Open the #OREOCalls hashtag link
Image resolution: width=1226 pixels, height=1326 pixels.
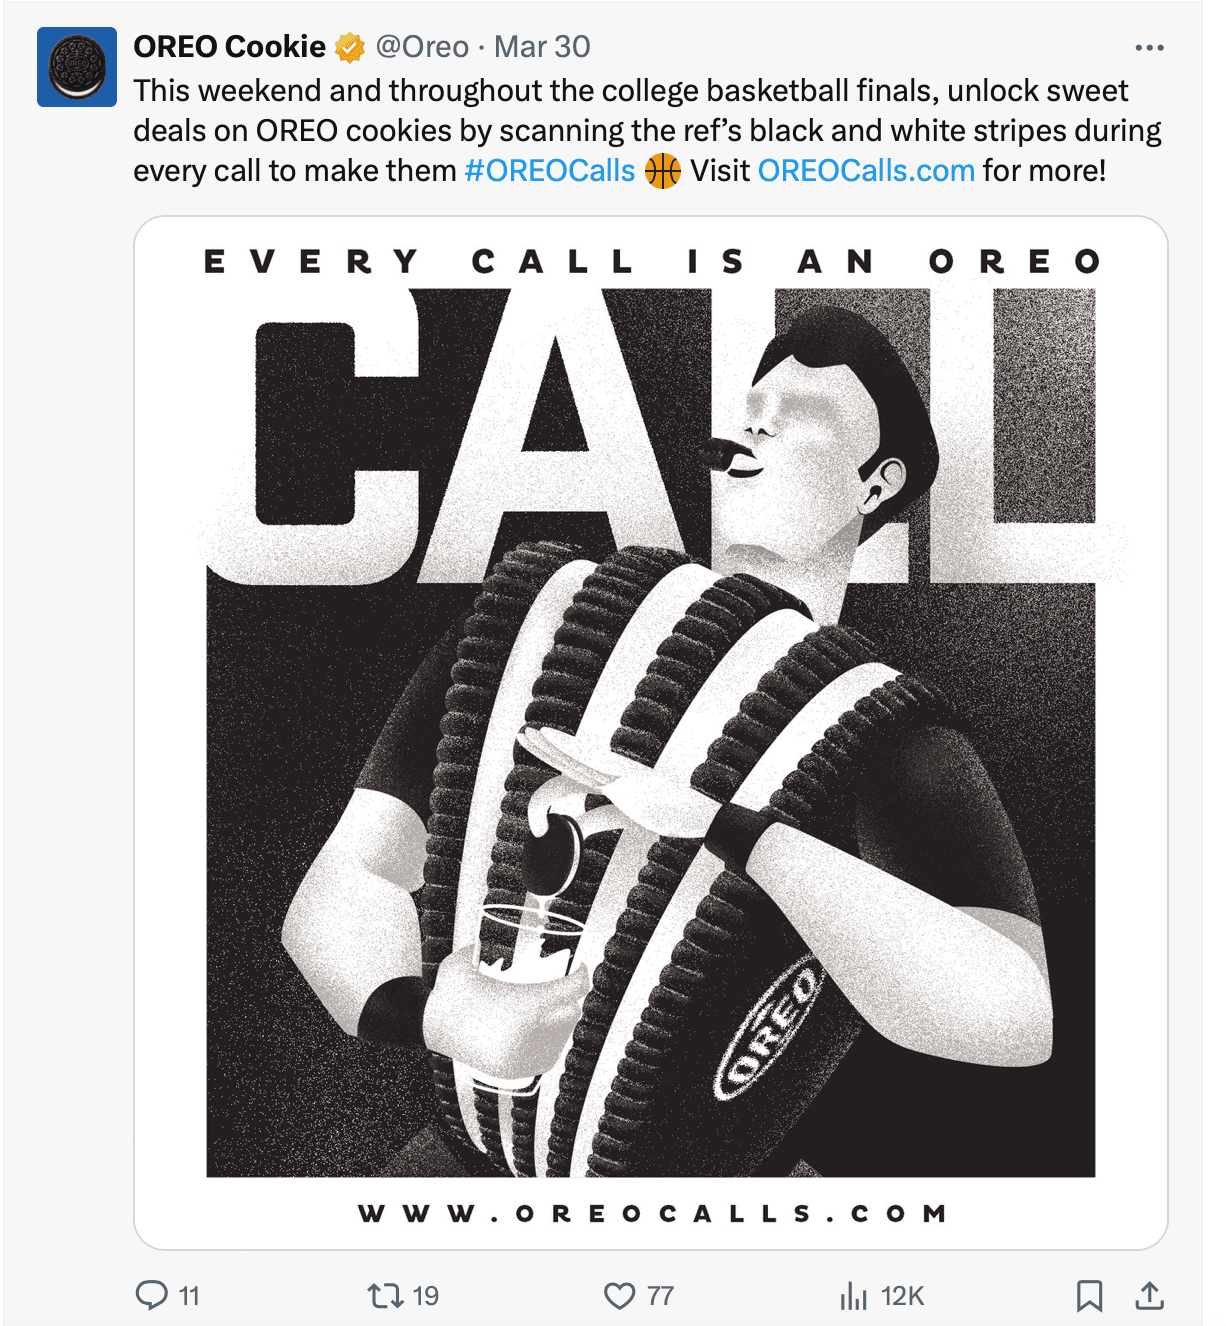coord(550,170)
